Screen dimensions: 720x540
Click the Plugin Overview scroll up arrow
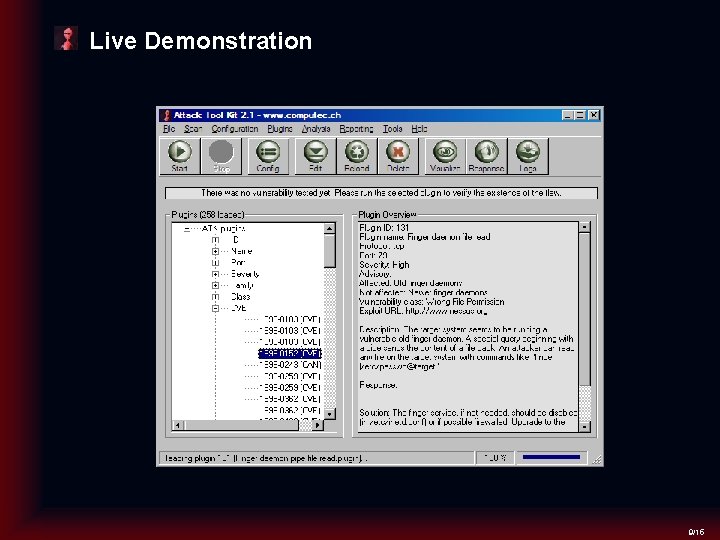coord(585,227)
